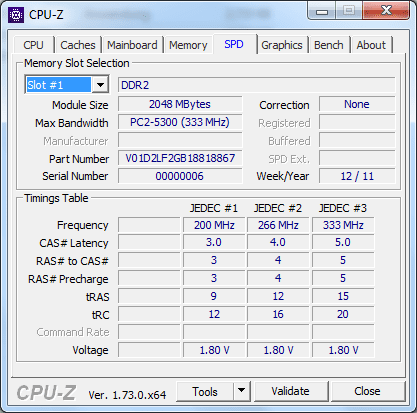Click the part number V01D2LF2GB18818867

click(180, 158)
